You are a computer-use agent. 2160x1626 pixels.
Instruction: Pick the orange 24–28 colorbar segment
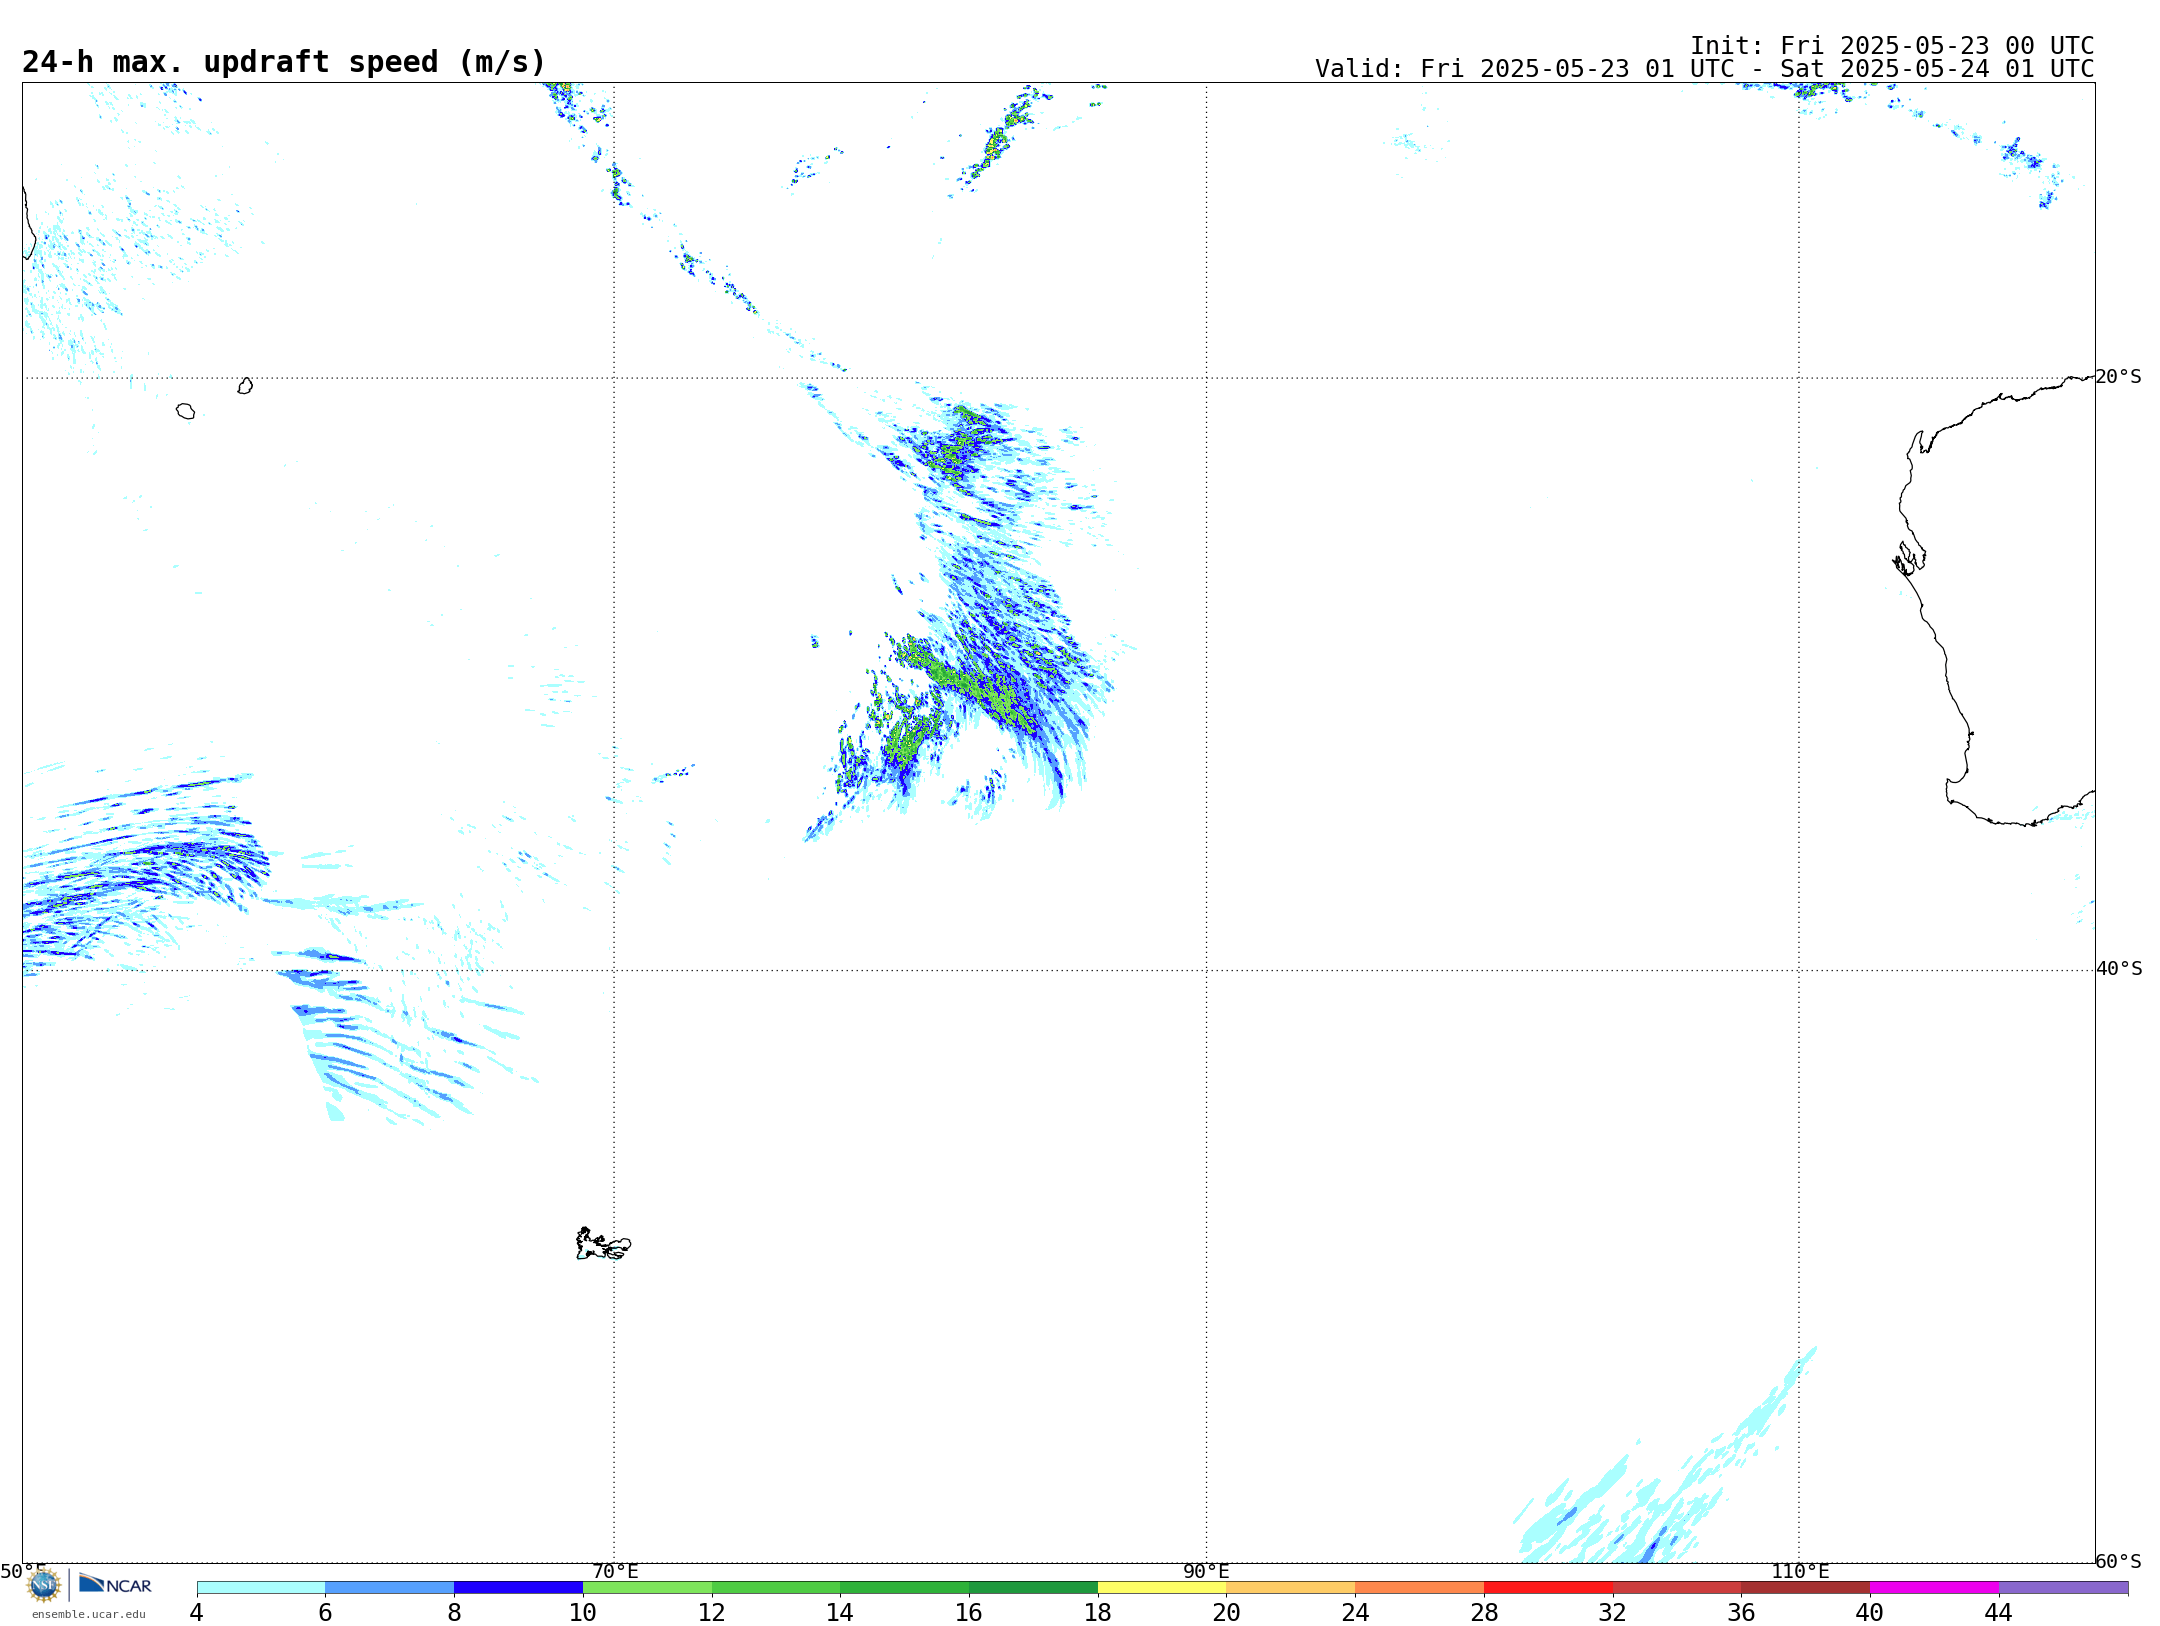[1420, 1587]
